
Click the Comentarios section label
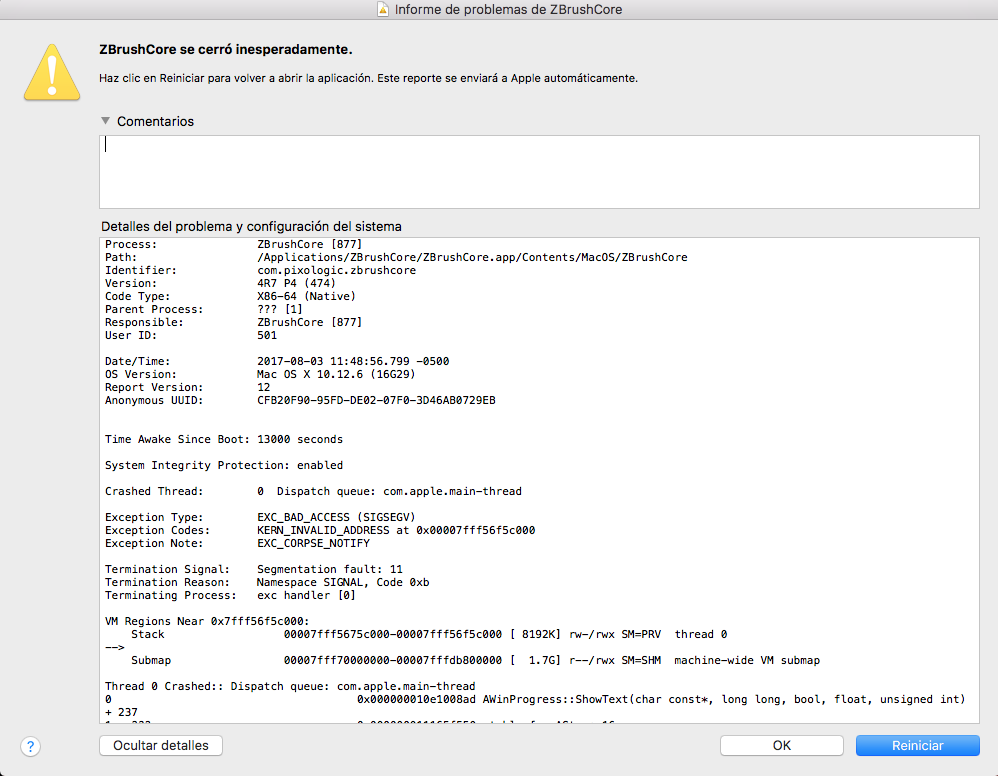[x=155, y=121]
